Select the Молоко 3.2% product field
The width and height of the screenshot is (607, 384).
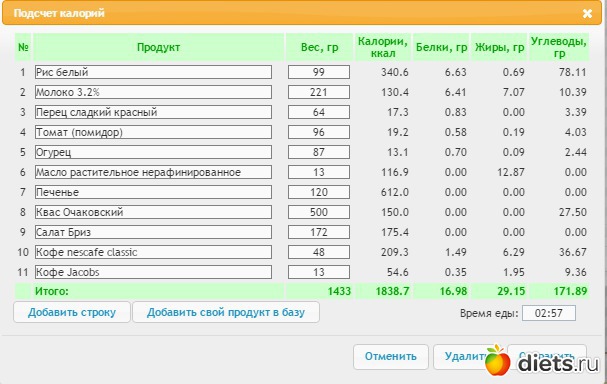click(153, 92)
